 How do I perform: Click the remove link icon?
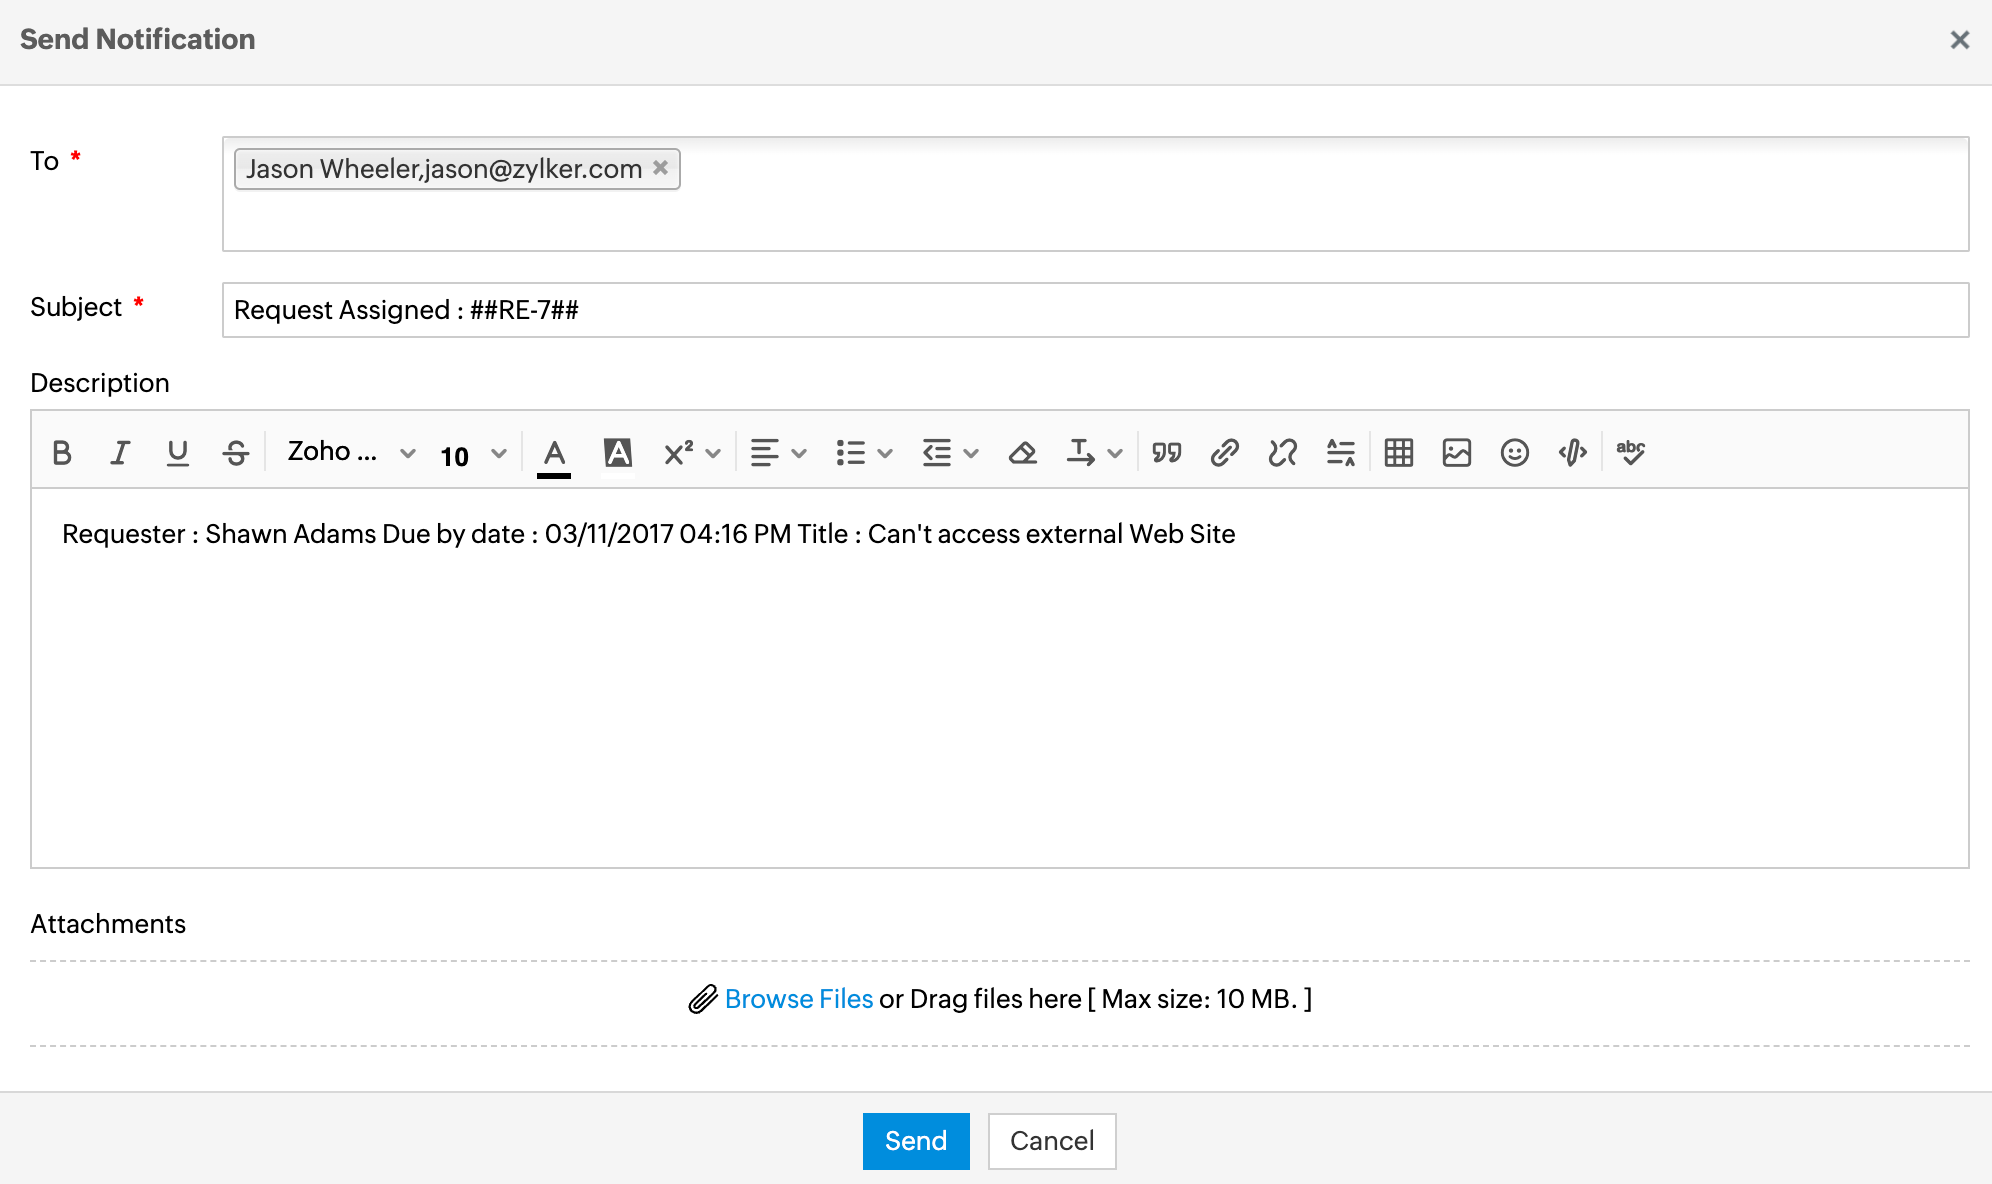pyautogui.click(x=1282, y=453)
